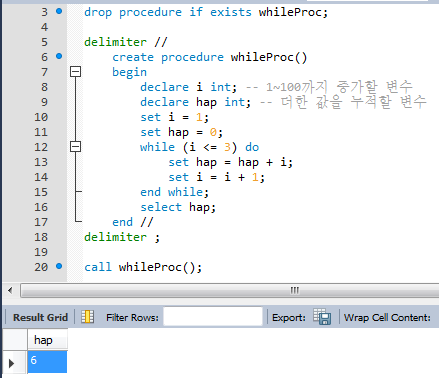Viewport: 439px width, 378px height.
Task: Click the statement dot on line 3
Action: [x=59, y=11]
